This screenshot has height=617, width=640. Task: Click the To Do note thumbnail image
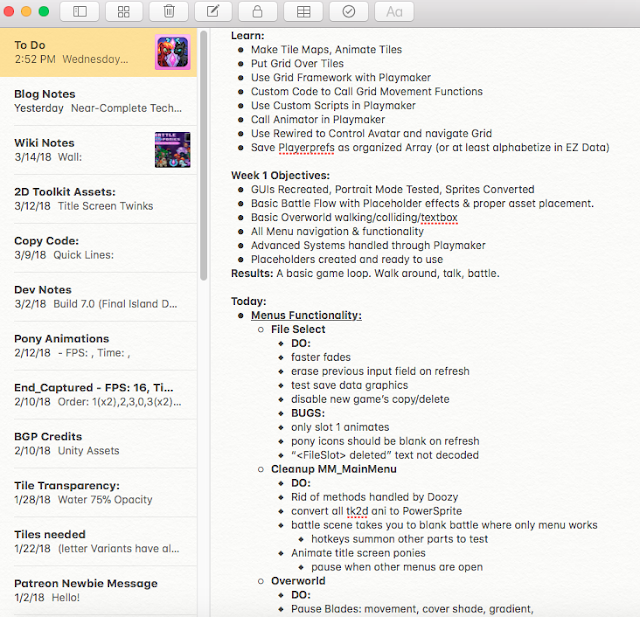[173, 52]
